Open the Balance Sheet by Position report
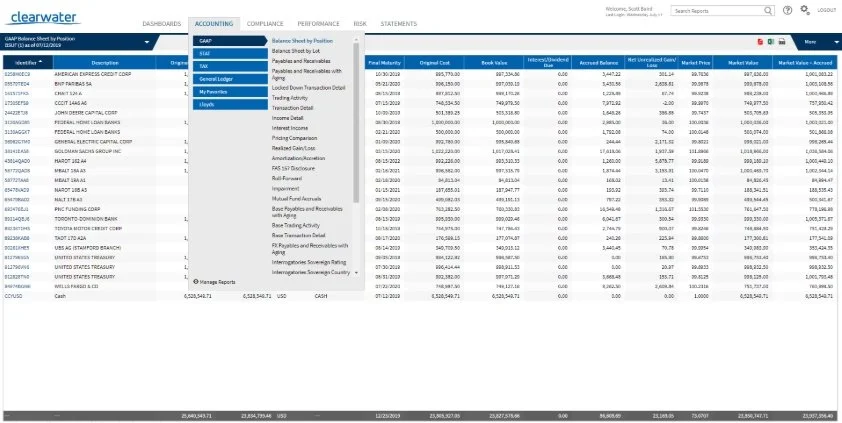 point(302,41)
